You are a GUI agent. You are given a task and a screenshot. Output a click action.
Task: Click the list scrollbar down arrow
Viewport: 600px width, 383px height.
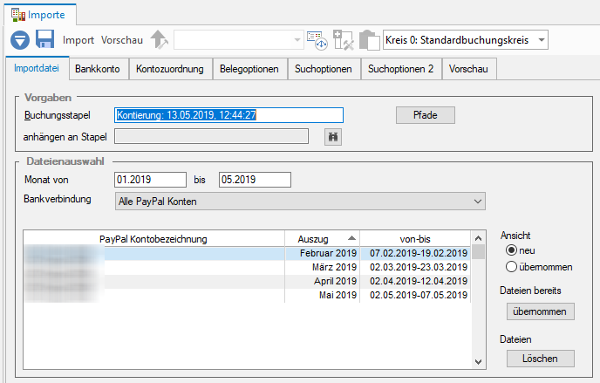(478, 362)
